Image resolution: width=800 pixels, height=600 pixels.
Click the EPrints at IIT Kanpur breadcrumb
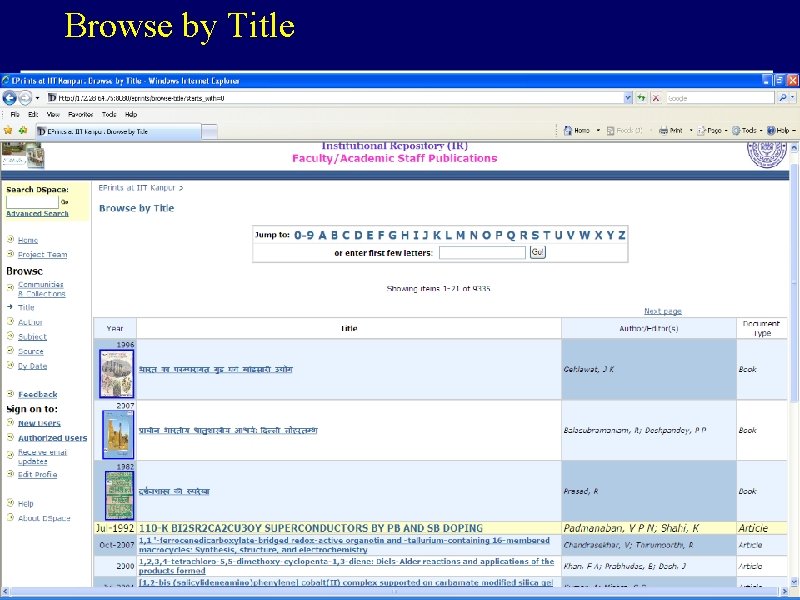tap(137, 188)
